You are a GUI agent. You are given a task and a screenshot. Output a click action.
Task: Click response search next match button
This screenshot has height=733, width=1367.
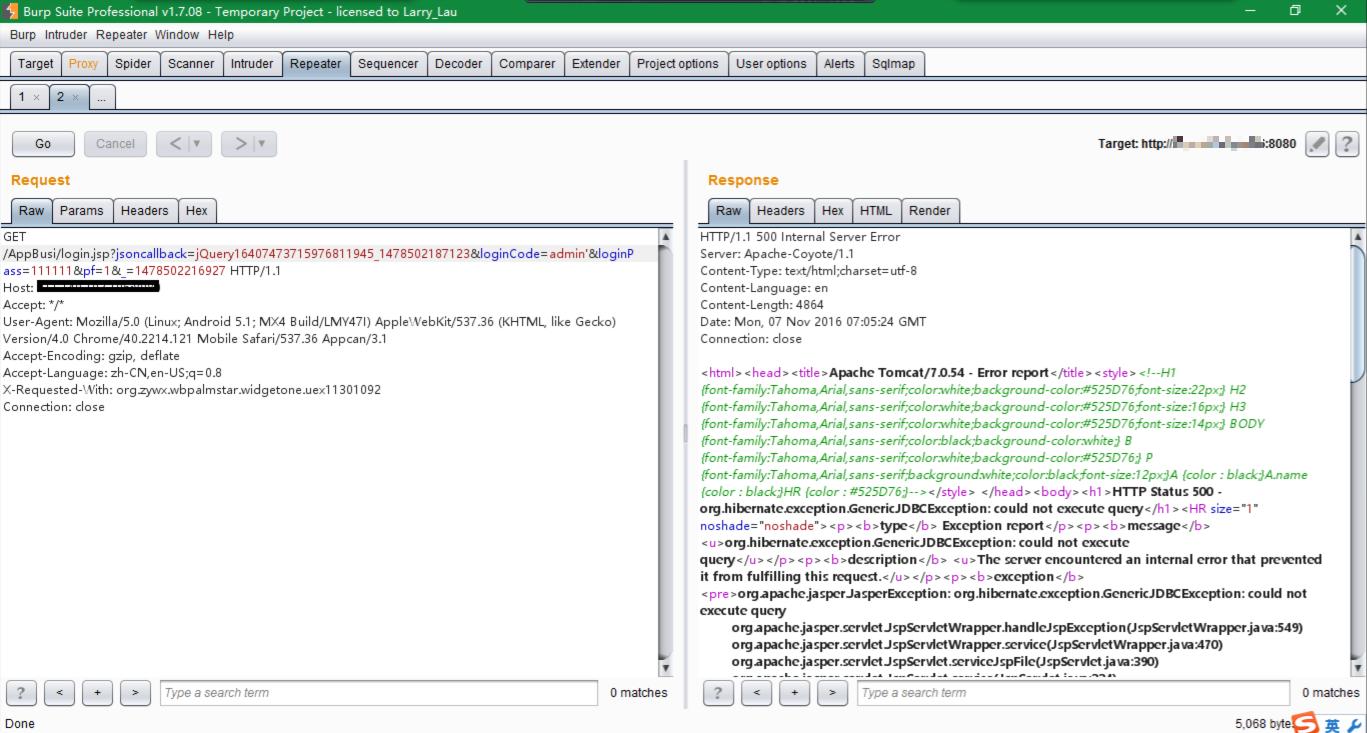click(x=832, y=693)
